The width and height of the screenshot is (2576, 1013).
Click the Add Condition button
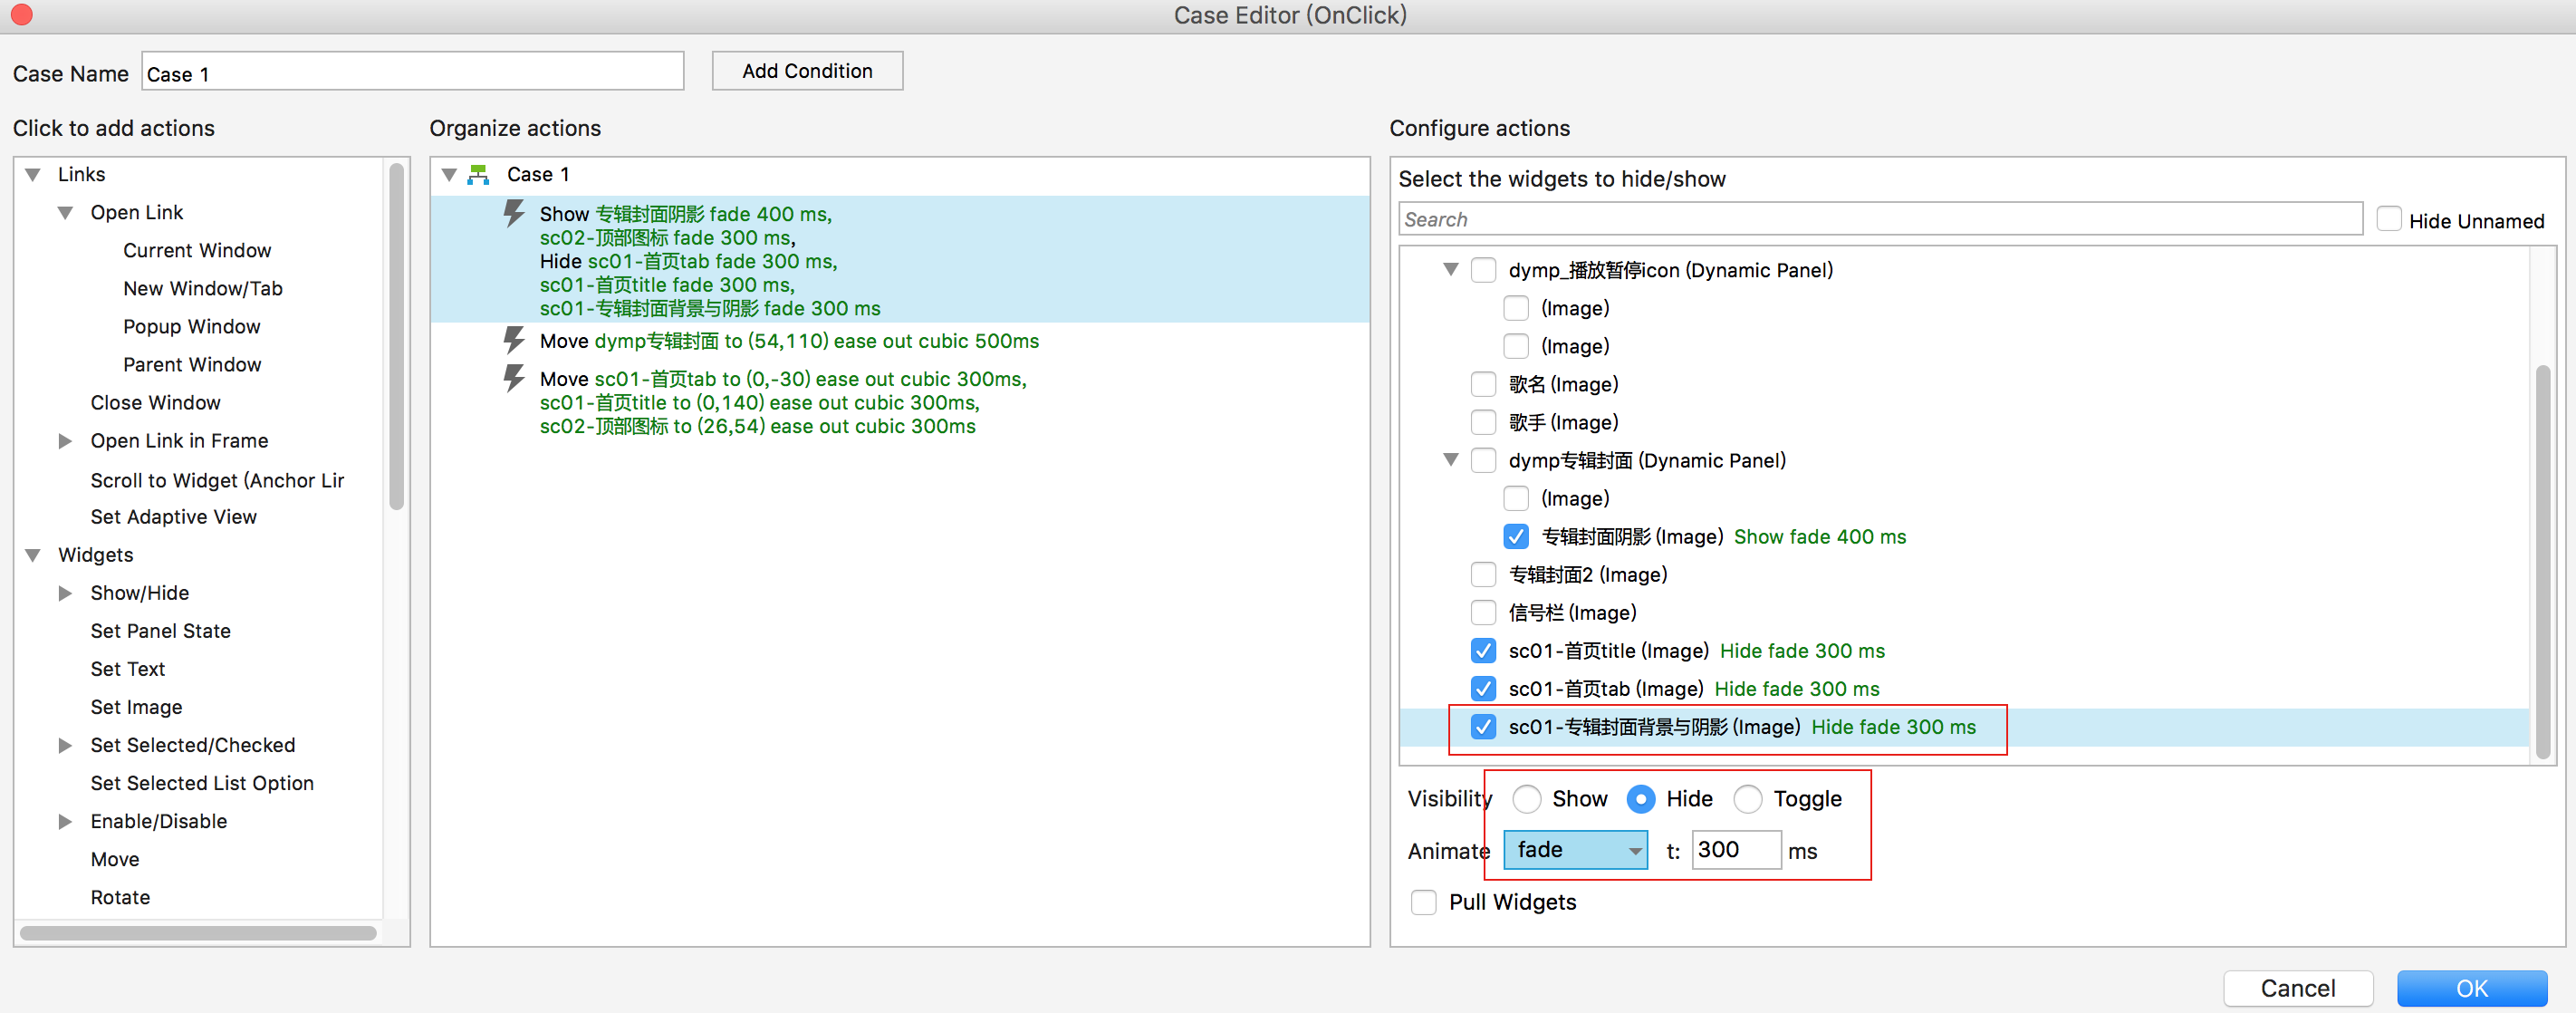click(x=806, y=71)
